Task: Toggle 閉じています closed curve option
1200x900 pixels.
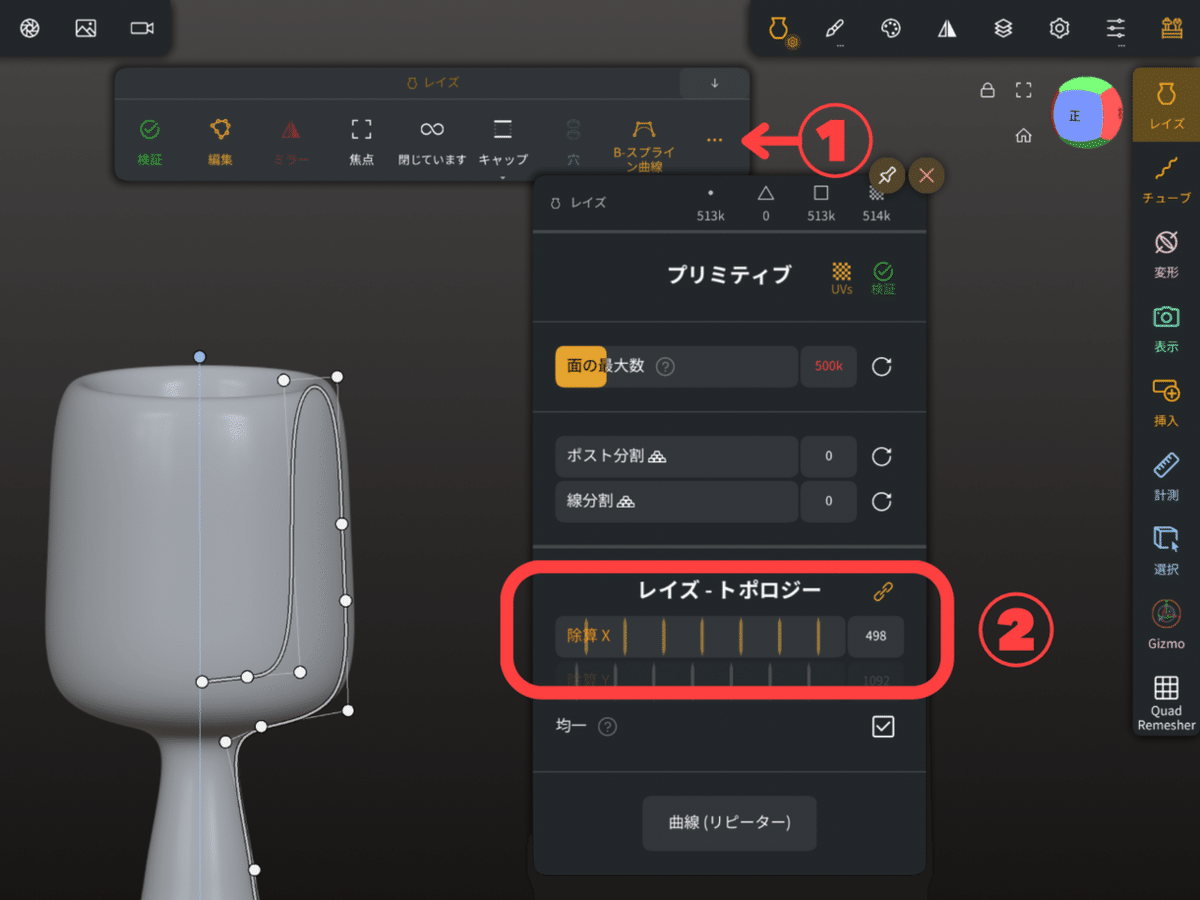Action: coord(432,141)
